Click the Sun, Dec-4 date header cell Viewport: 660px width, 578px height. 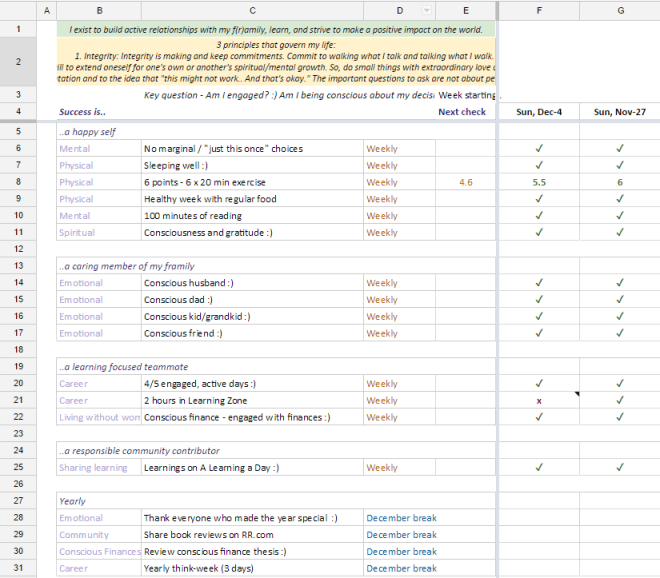pyautogui.click(x=539, y=112)
